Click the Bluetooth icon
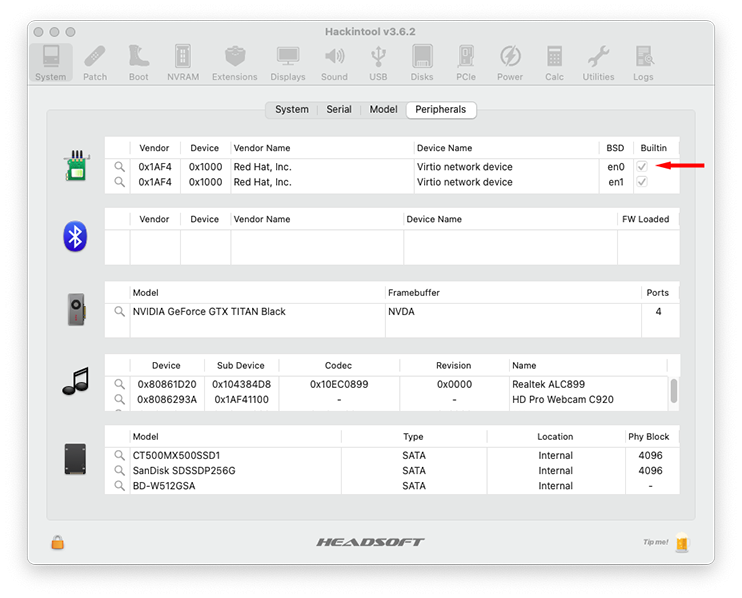The height and width of the screenshot is (598, 742). pos(75,236)
